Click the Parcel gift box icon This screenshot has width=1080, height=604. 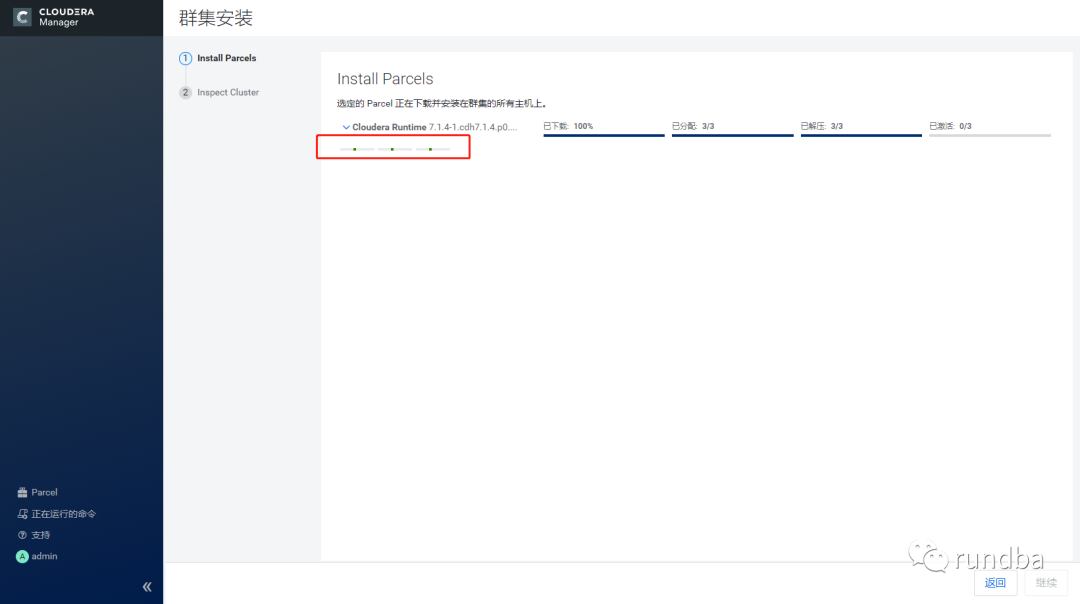(x=22, y=492)
